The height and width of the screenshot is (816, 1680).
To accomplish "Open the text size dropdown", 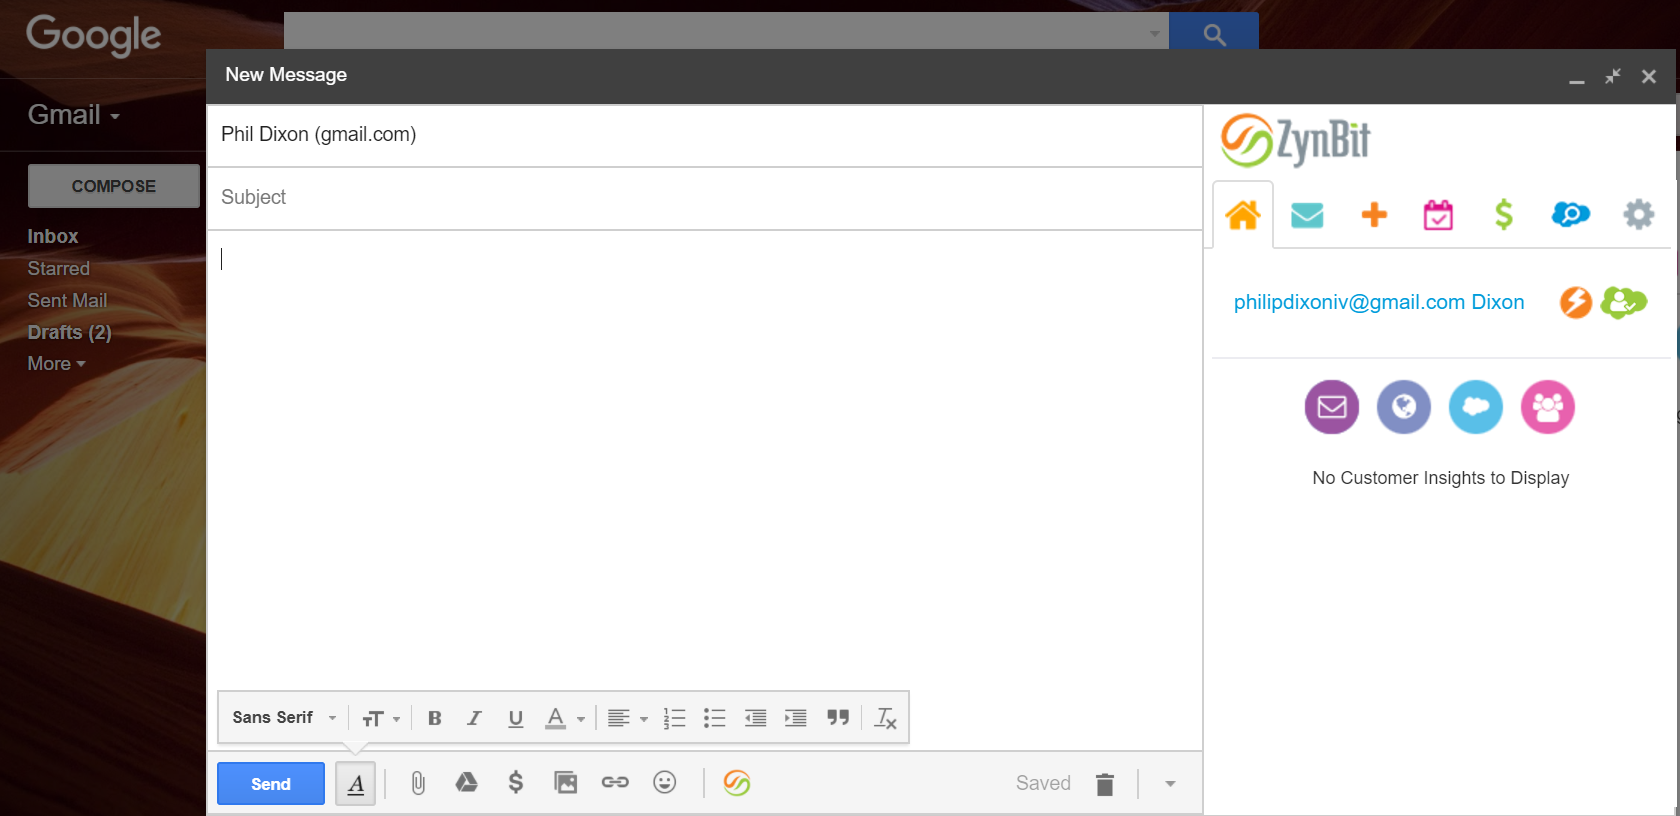I will coord(381,718).
